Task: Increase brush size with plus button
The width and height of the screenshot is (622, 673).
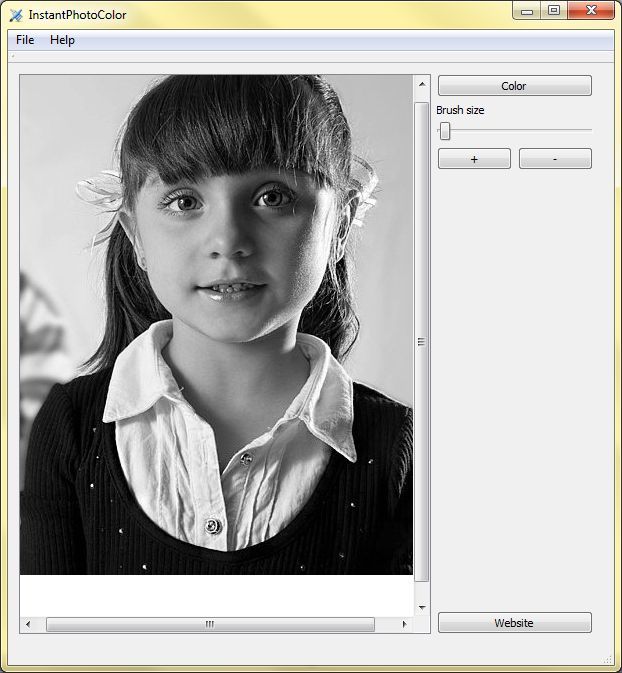Action: tap(474, 159)
